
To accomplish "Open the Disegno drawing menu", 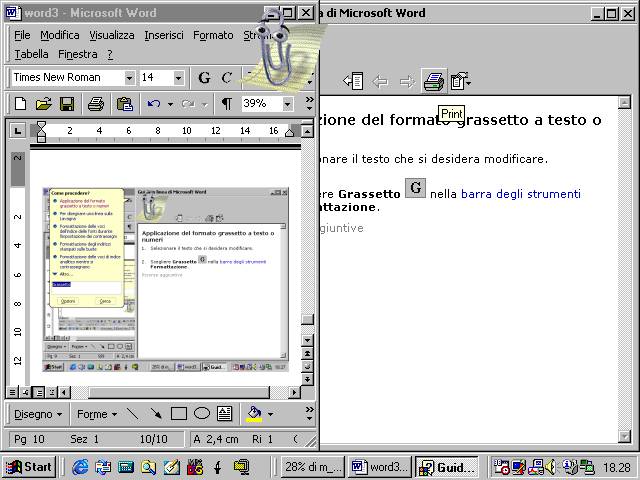I will (x=38, y=414).
